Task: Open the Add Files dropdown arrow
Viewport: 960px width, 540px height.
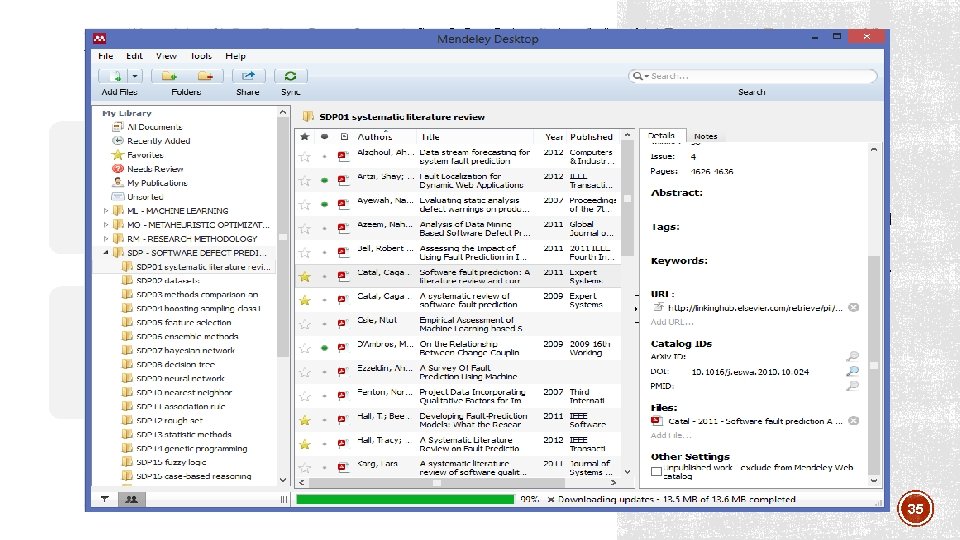Action: [x=135, y=76]
